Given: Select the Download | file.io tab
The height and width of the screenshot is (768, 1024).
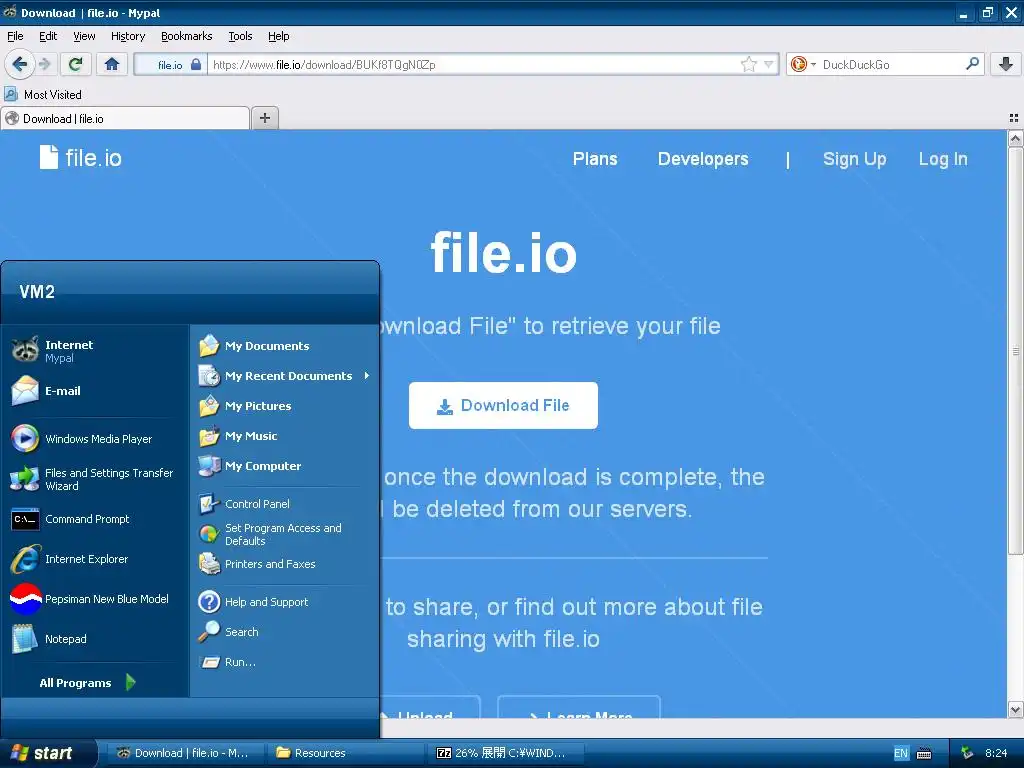Looking at the screenshot, I should [125, 118].
